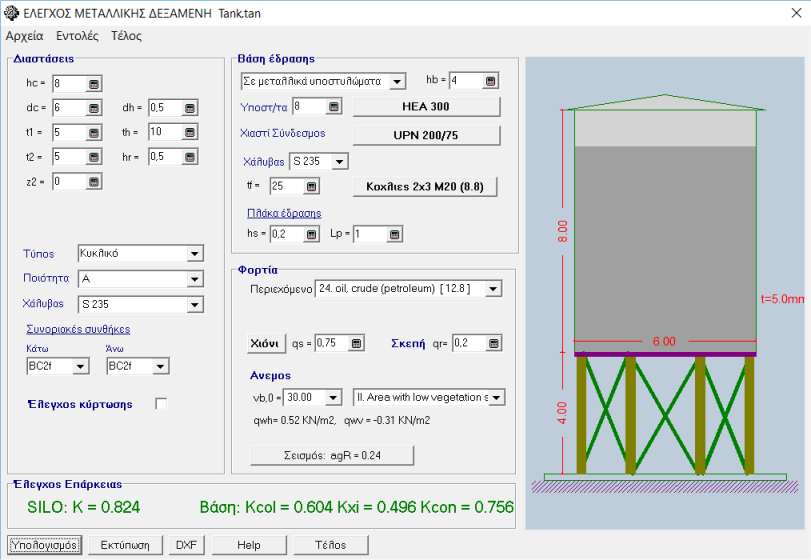Open the Αρχεία menu
This screenshot has width=811, height=560.
pyautogui.click(x=25, y=36)
